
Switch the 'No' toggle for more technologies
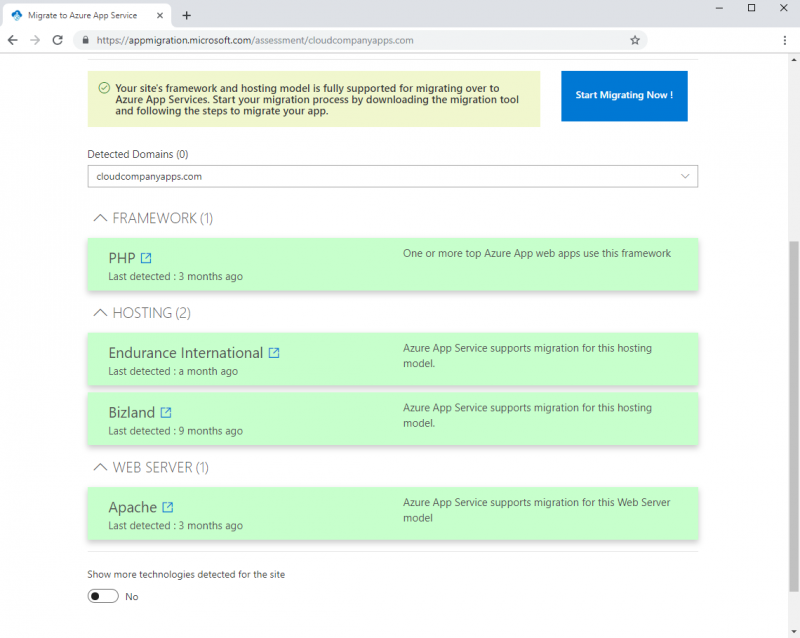click(103, 596)
